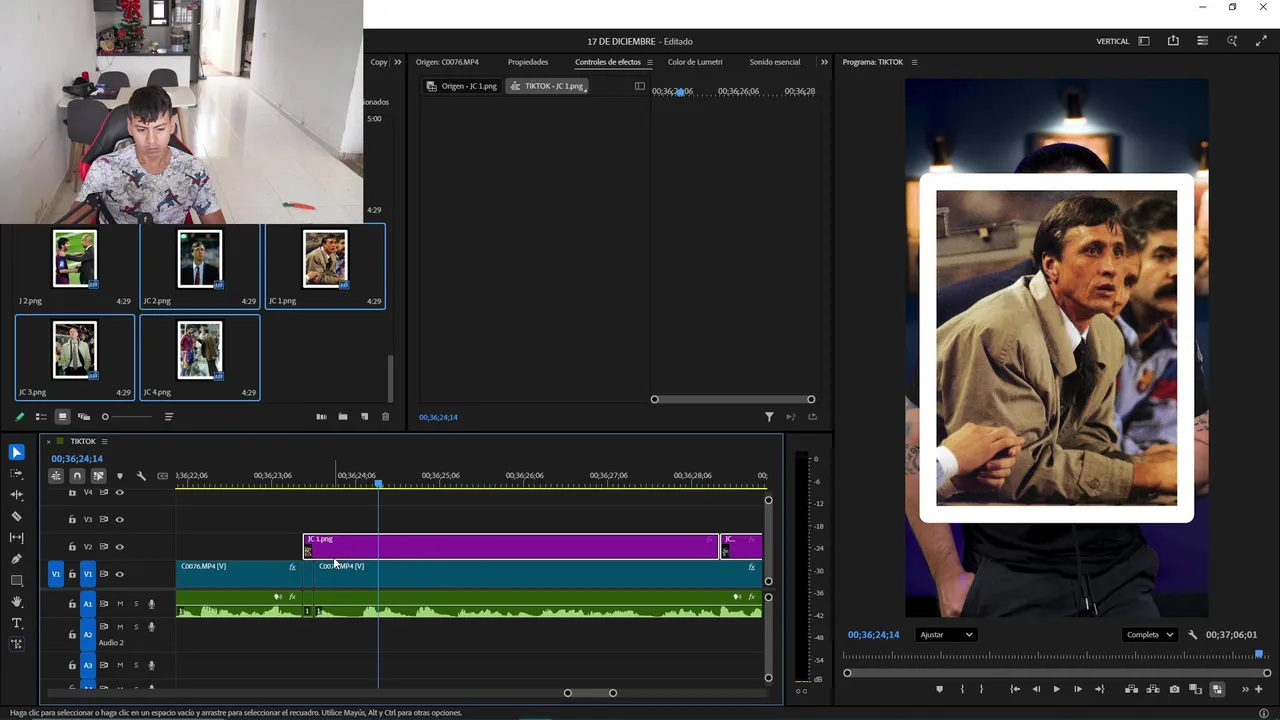The image size is (1280, 720).
Task: Select the Type text tool
Action: click(x=16, y=623)
